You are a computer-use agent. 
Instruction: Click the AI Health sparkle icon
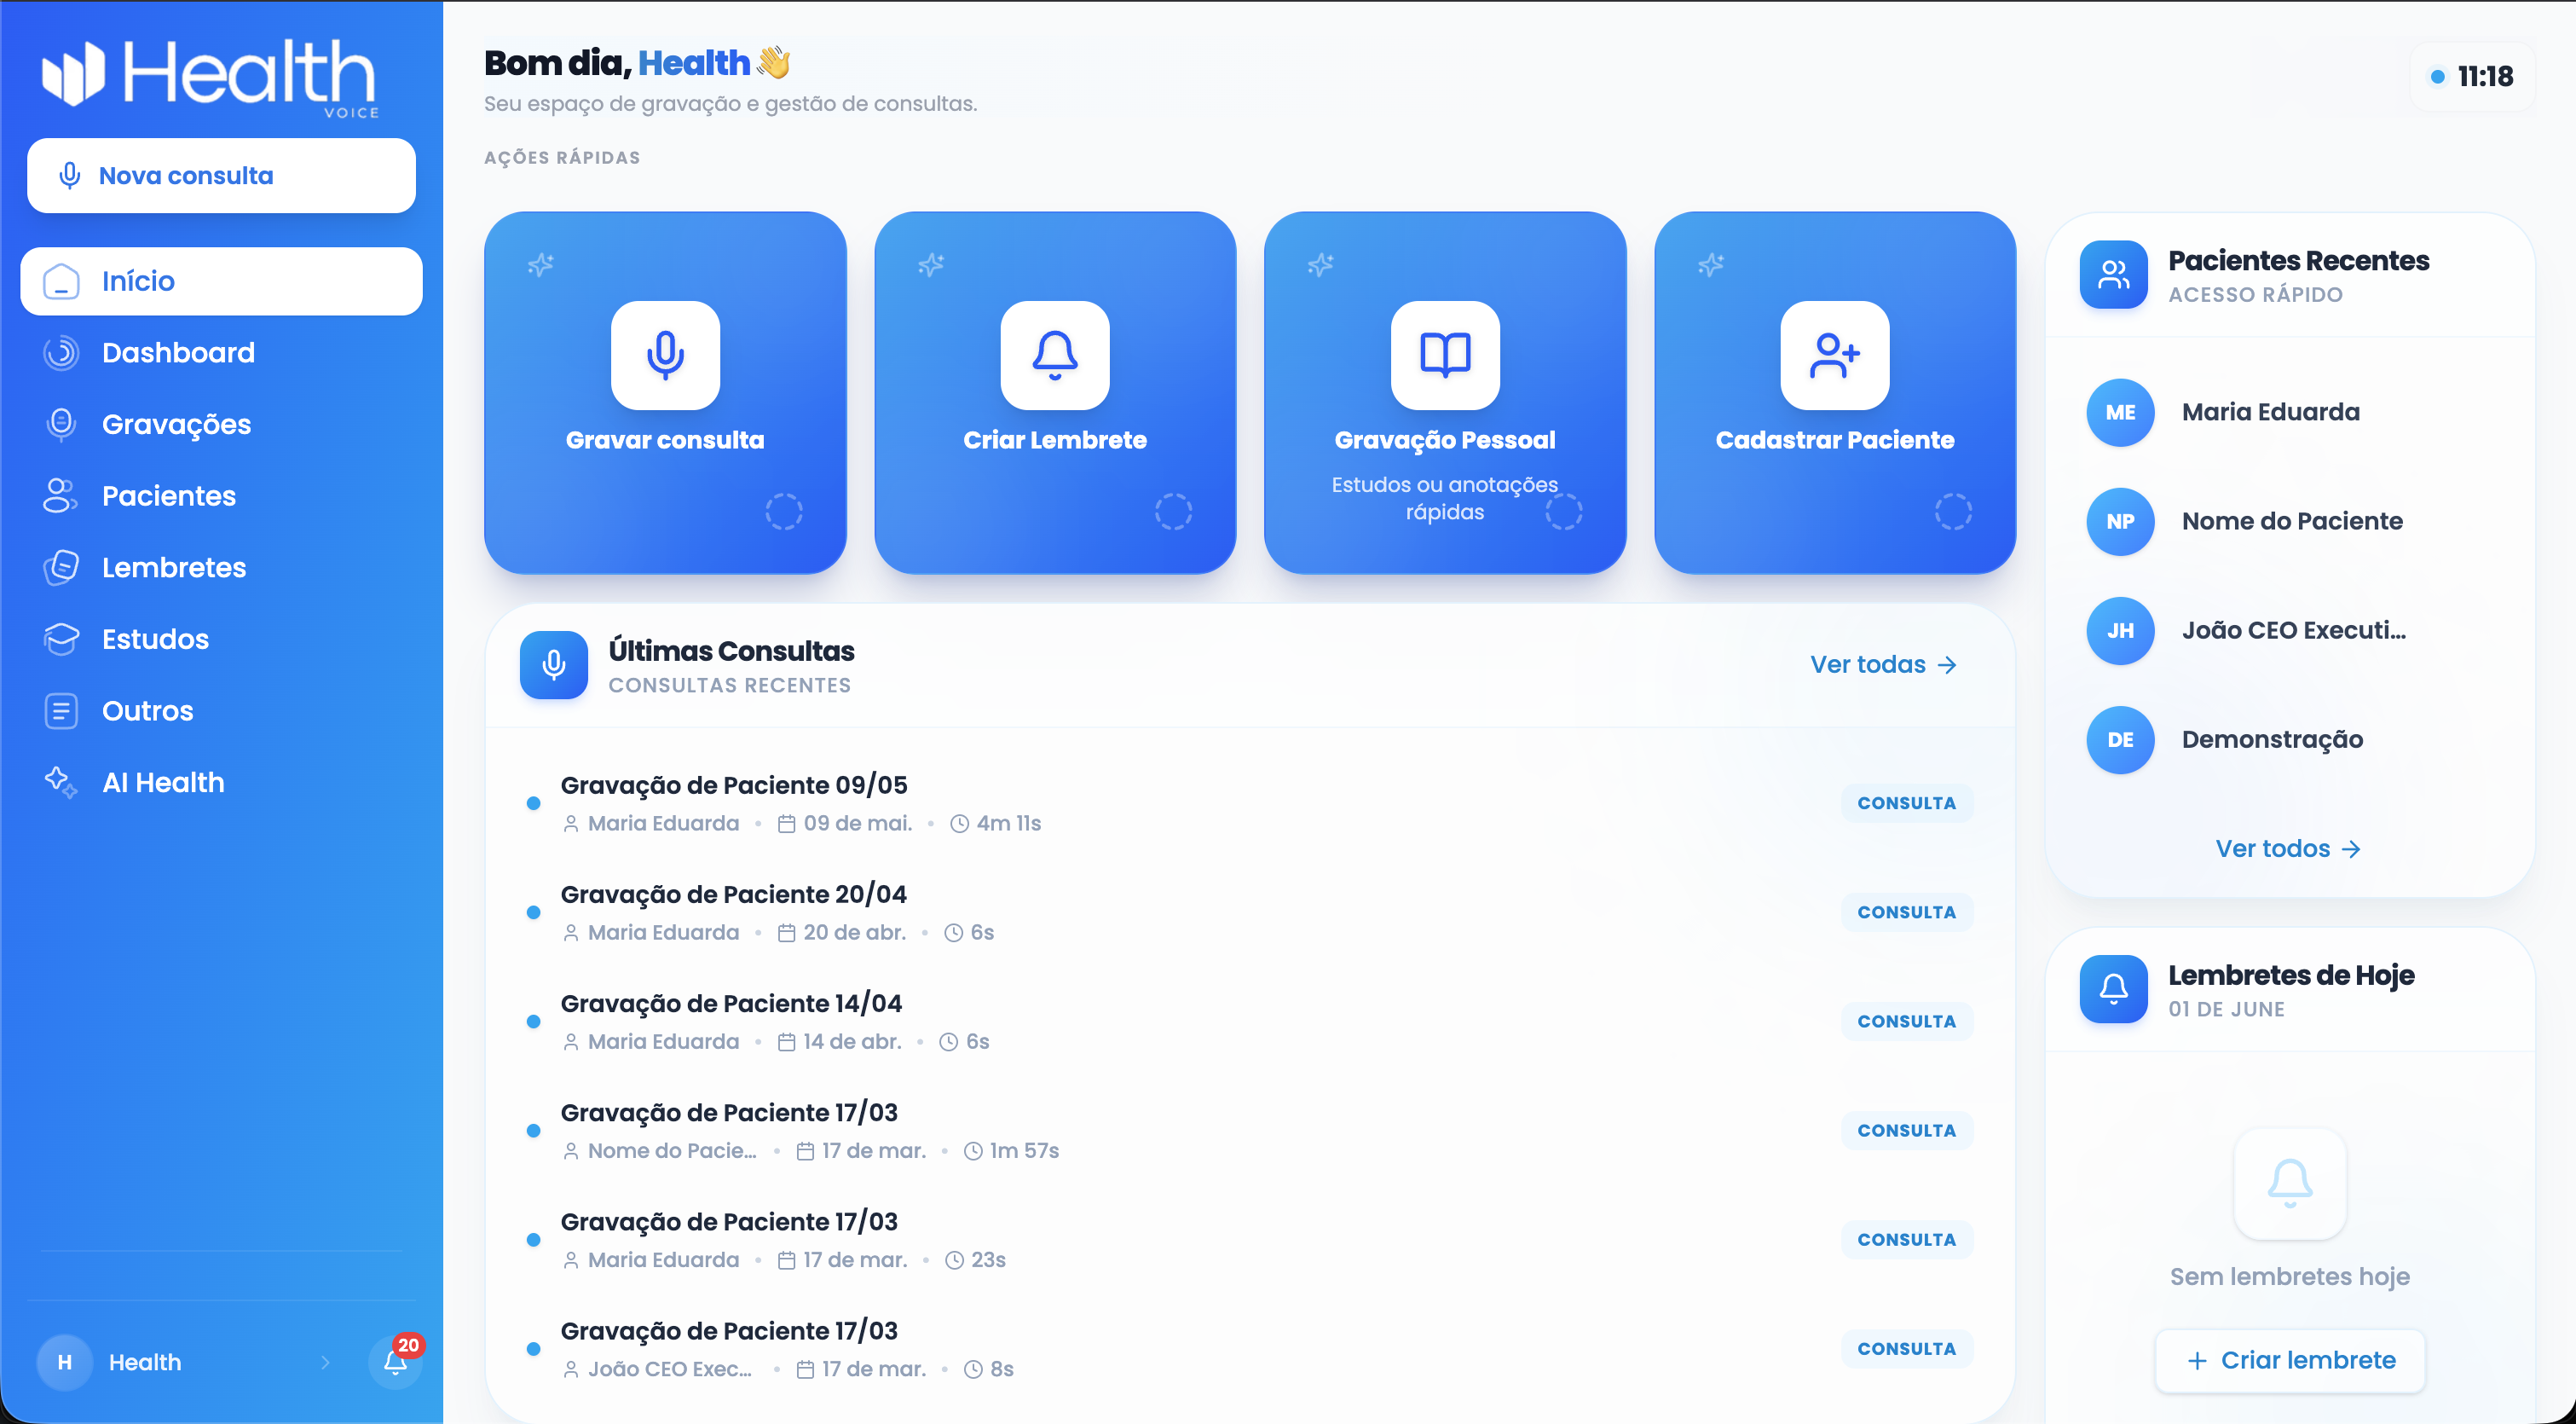pos(61,783)
